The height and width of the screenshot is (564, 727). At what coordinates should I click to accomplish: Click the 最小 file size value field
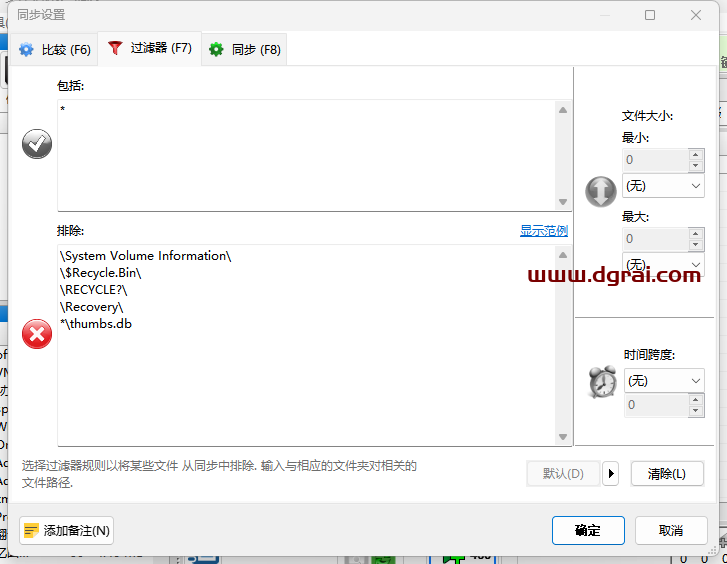(655, 160)
